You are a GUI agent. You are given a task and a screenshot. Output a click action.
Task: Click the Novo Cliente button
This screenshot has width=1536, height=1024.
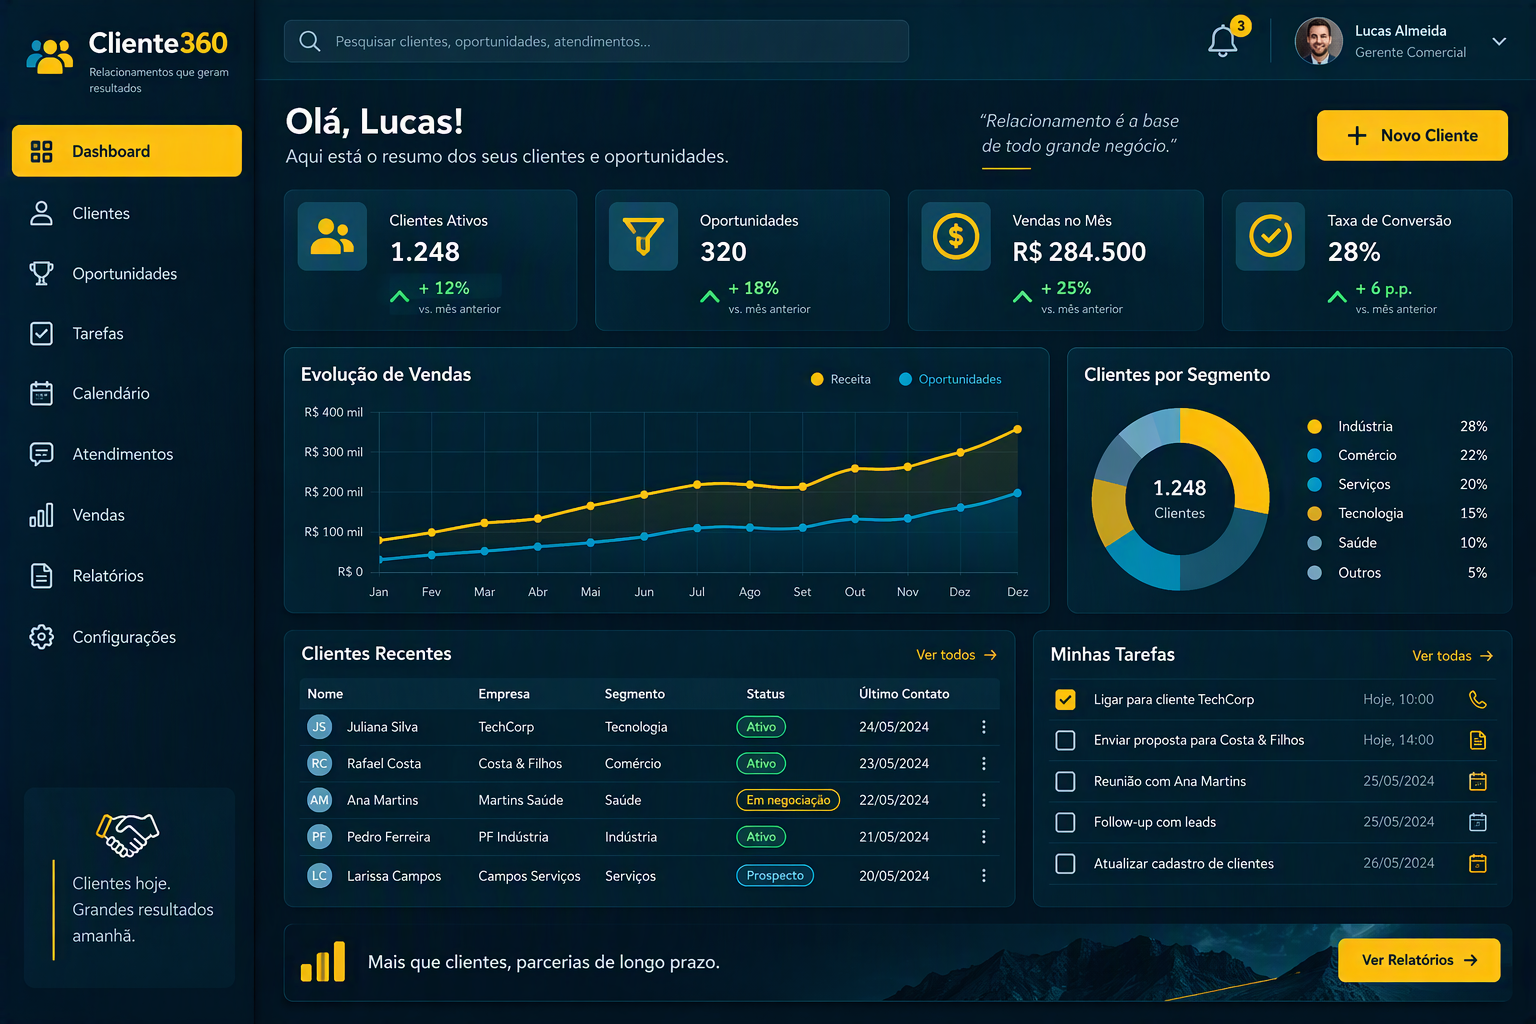tap(1412, 135)
